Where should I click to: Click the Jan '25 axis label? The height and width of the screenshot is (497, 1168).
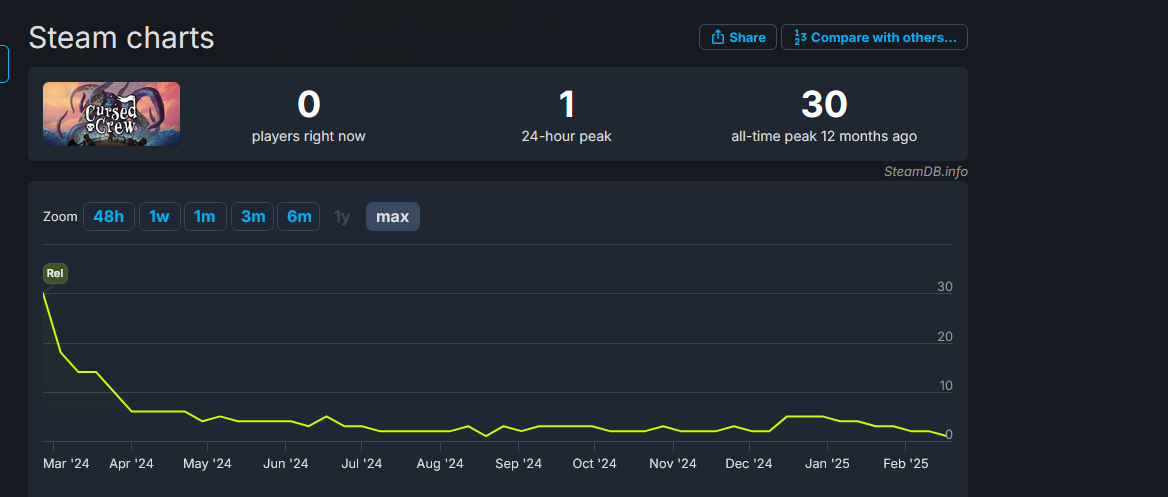[x=827, y=463]
